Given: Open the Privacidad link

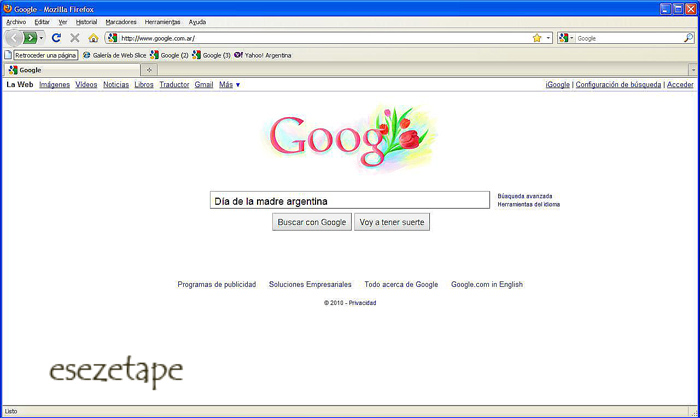Looking at the screenshot, I should pyautogui.click(x=362, y=303).
